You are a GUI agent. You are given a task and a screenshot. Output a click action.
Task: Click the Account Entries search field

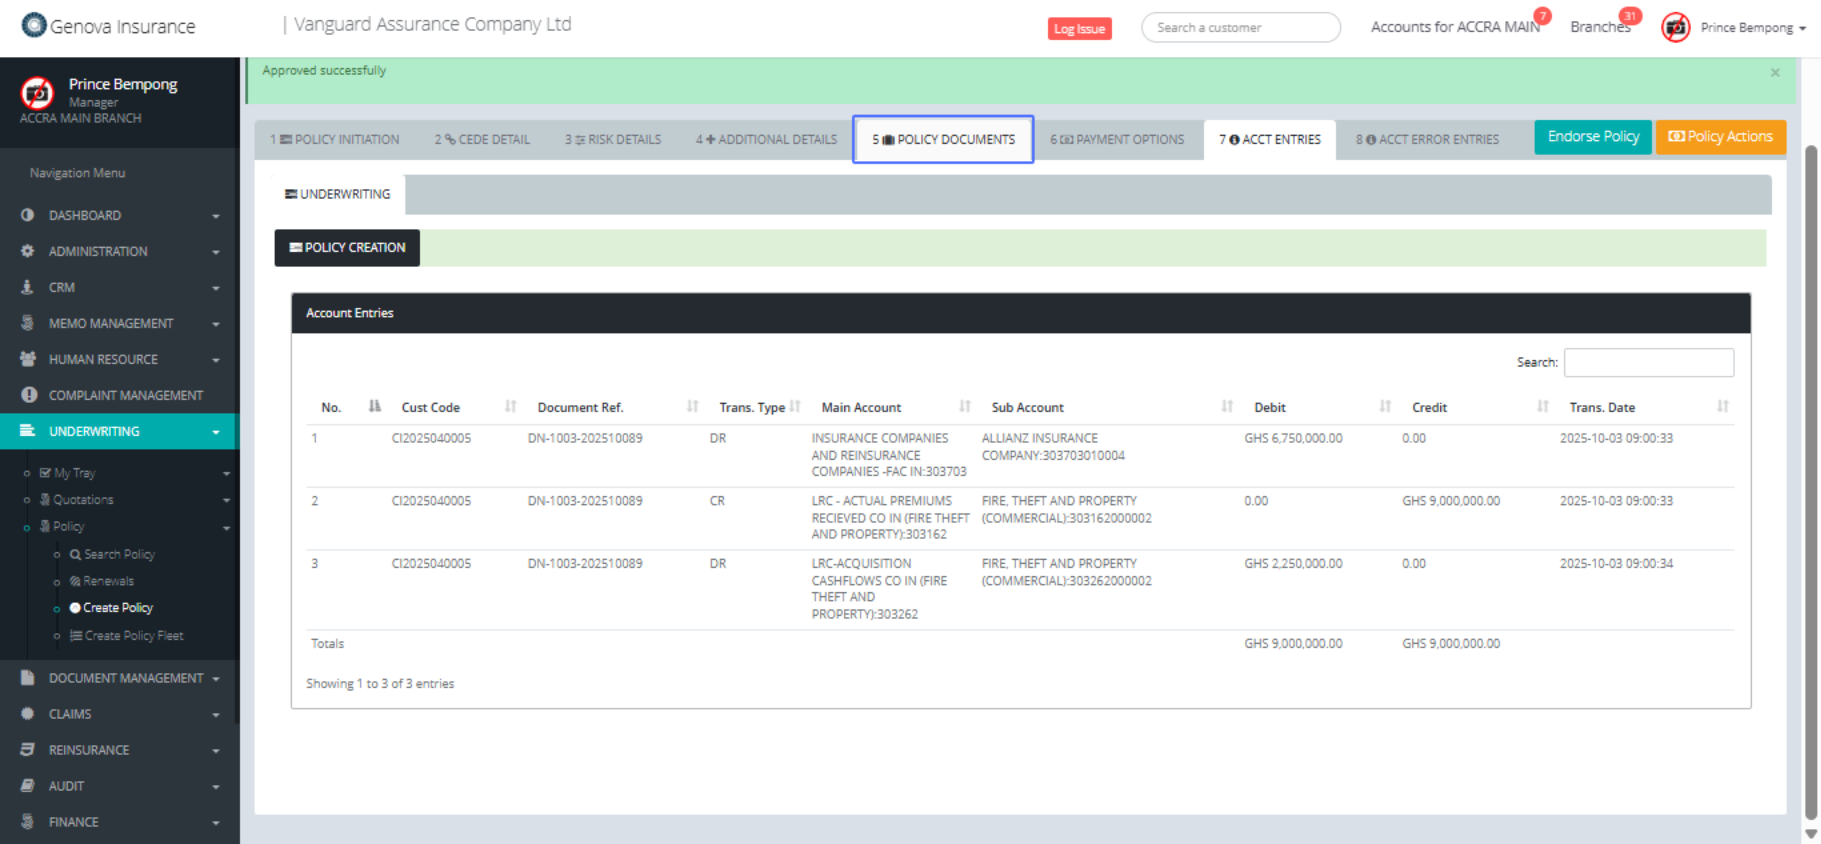[1648, 362]
